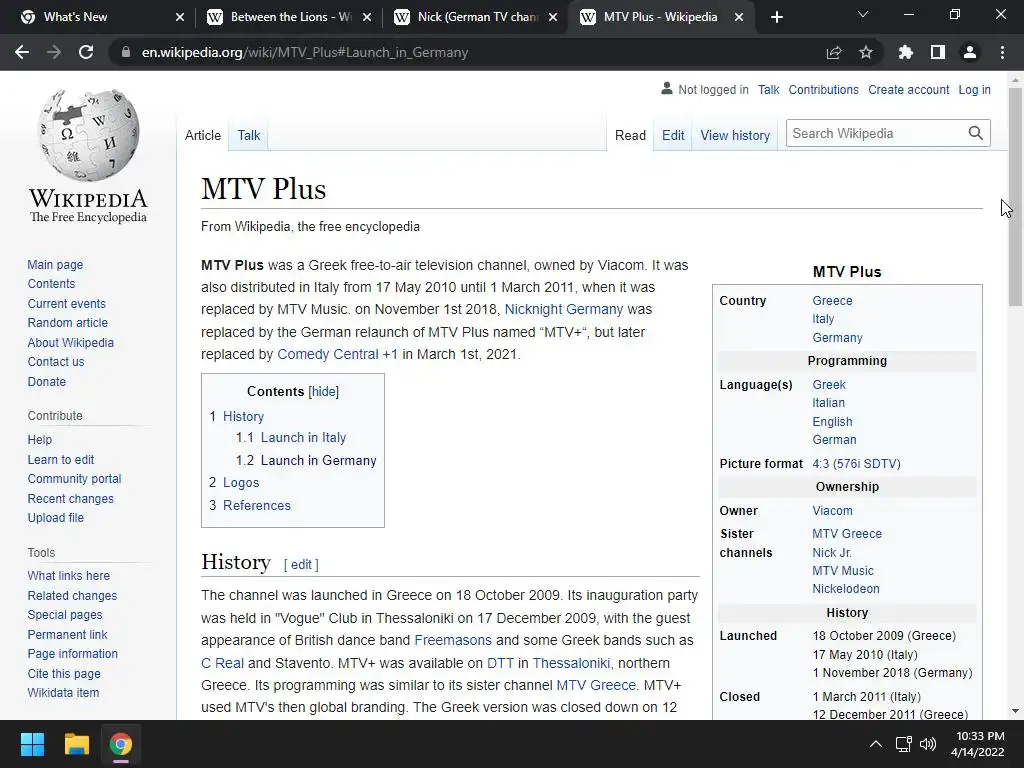This screenshot has width=1024, height=768.
Task: Close the What's New tab
Action: pyautogui.click(x=180, y=17)
